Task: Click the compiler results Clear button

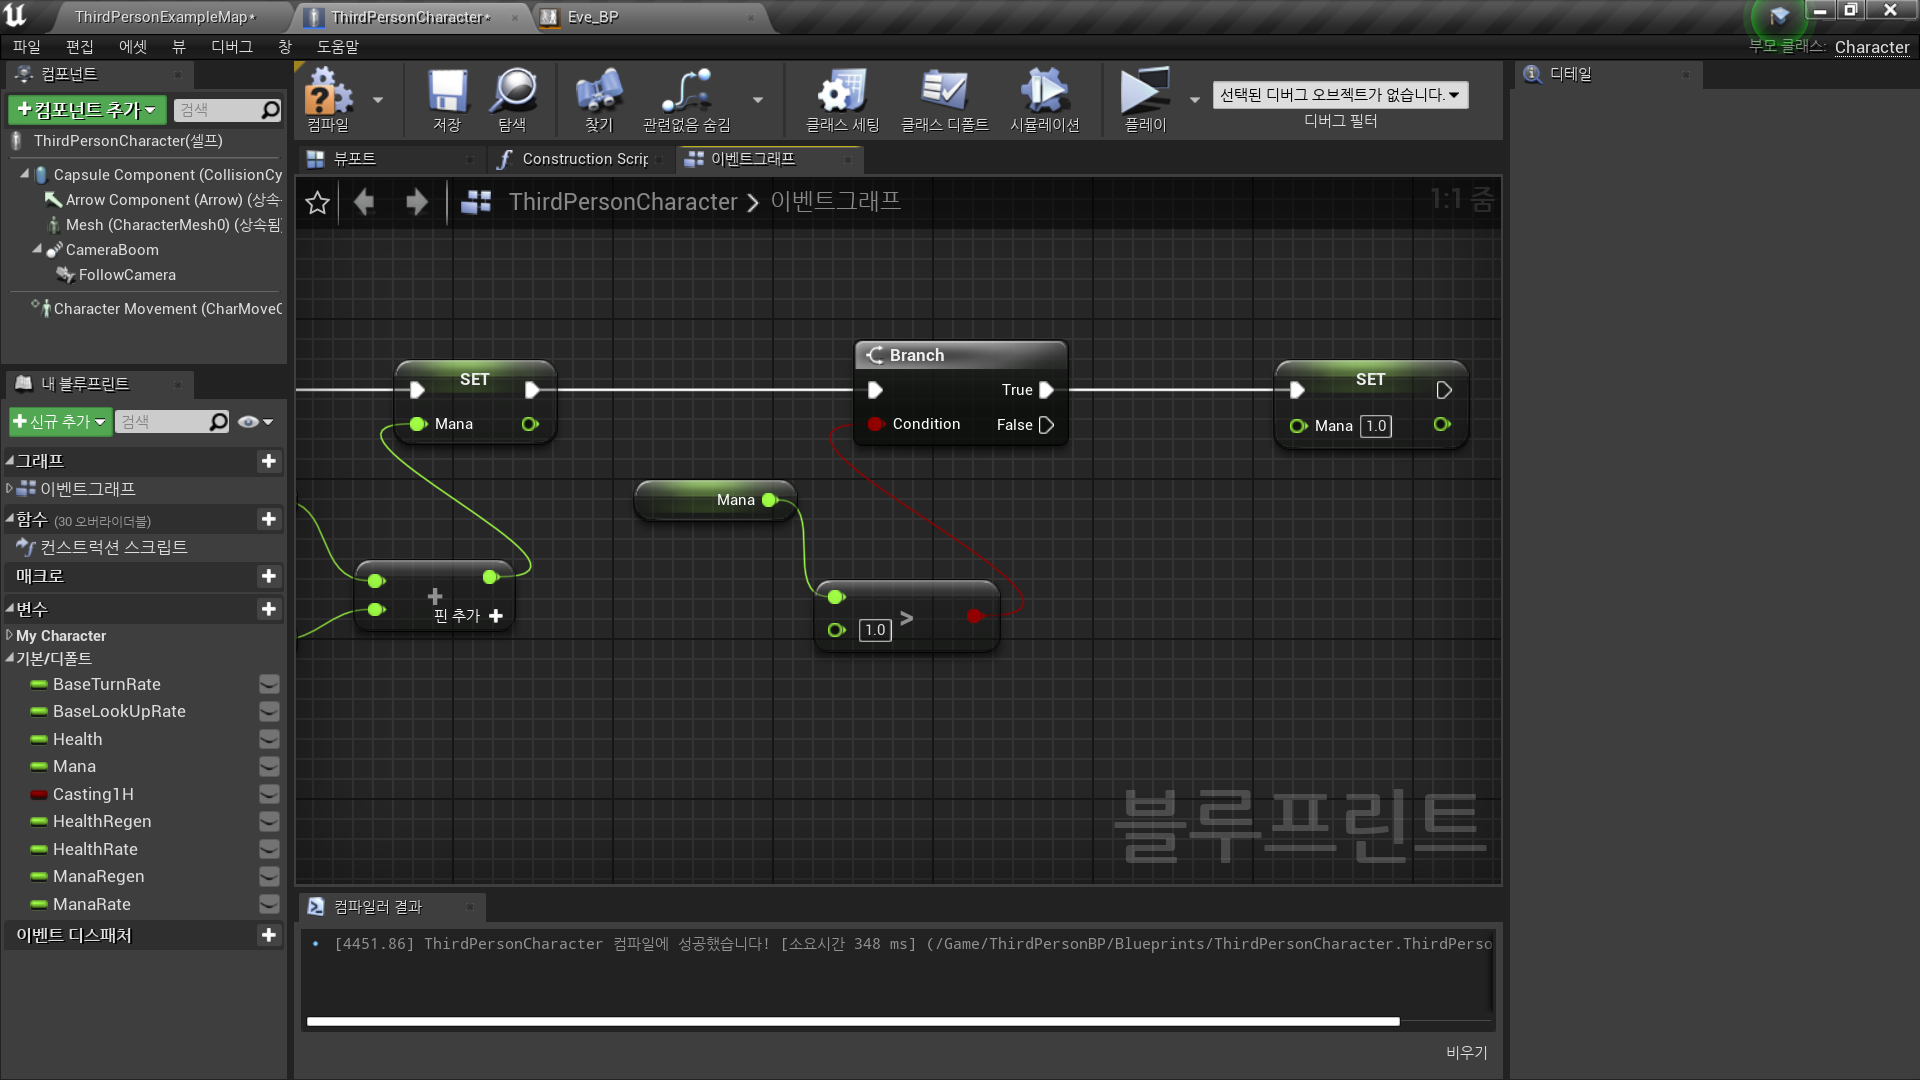Action: pos(1466,1052)
